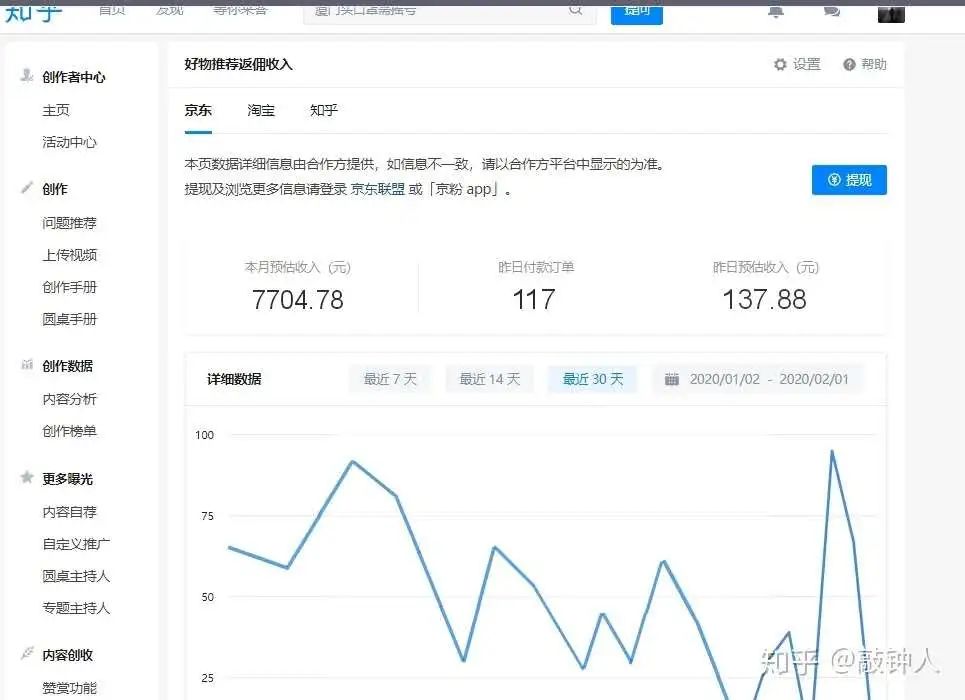Click the search magnifier icon
The height and width of the screenshot is (700, 965).
575,10
